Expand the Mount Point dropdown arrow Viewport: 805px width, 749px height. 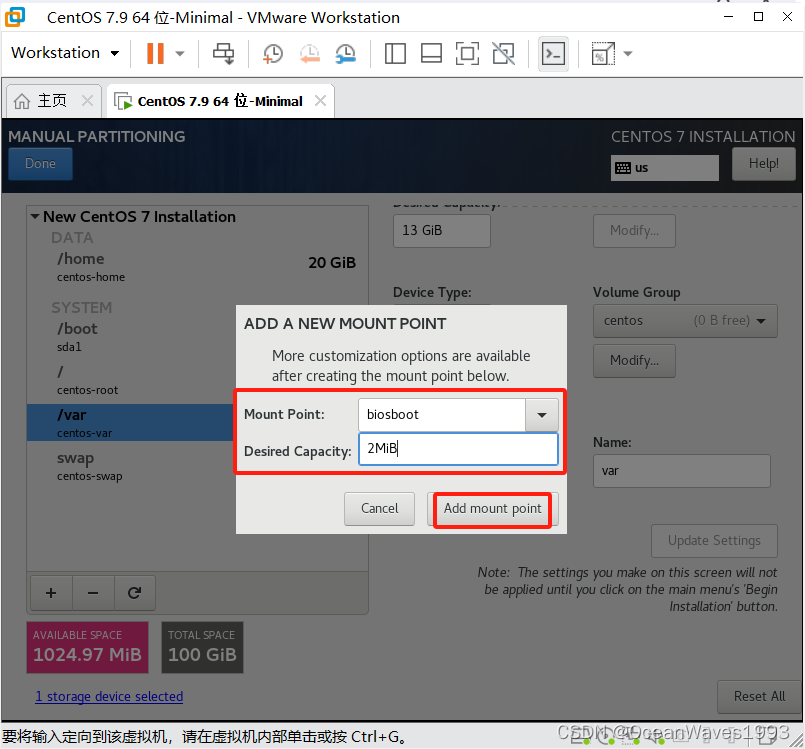(x=542, y=415)
